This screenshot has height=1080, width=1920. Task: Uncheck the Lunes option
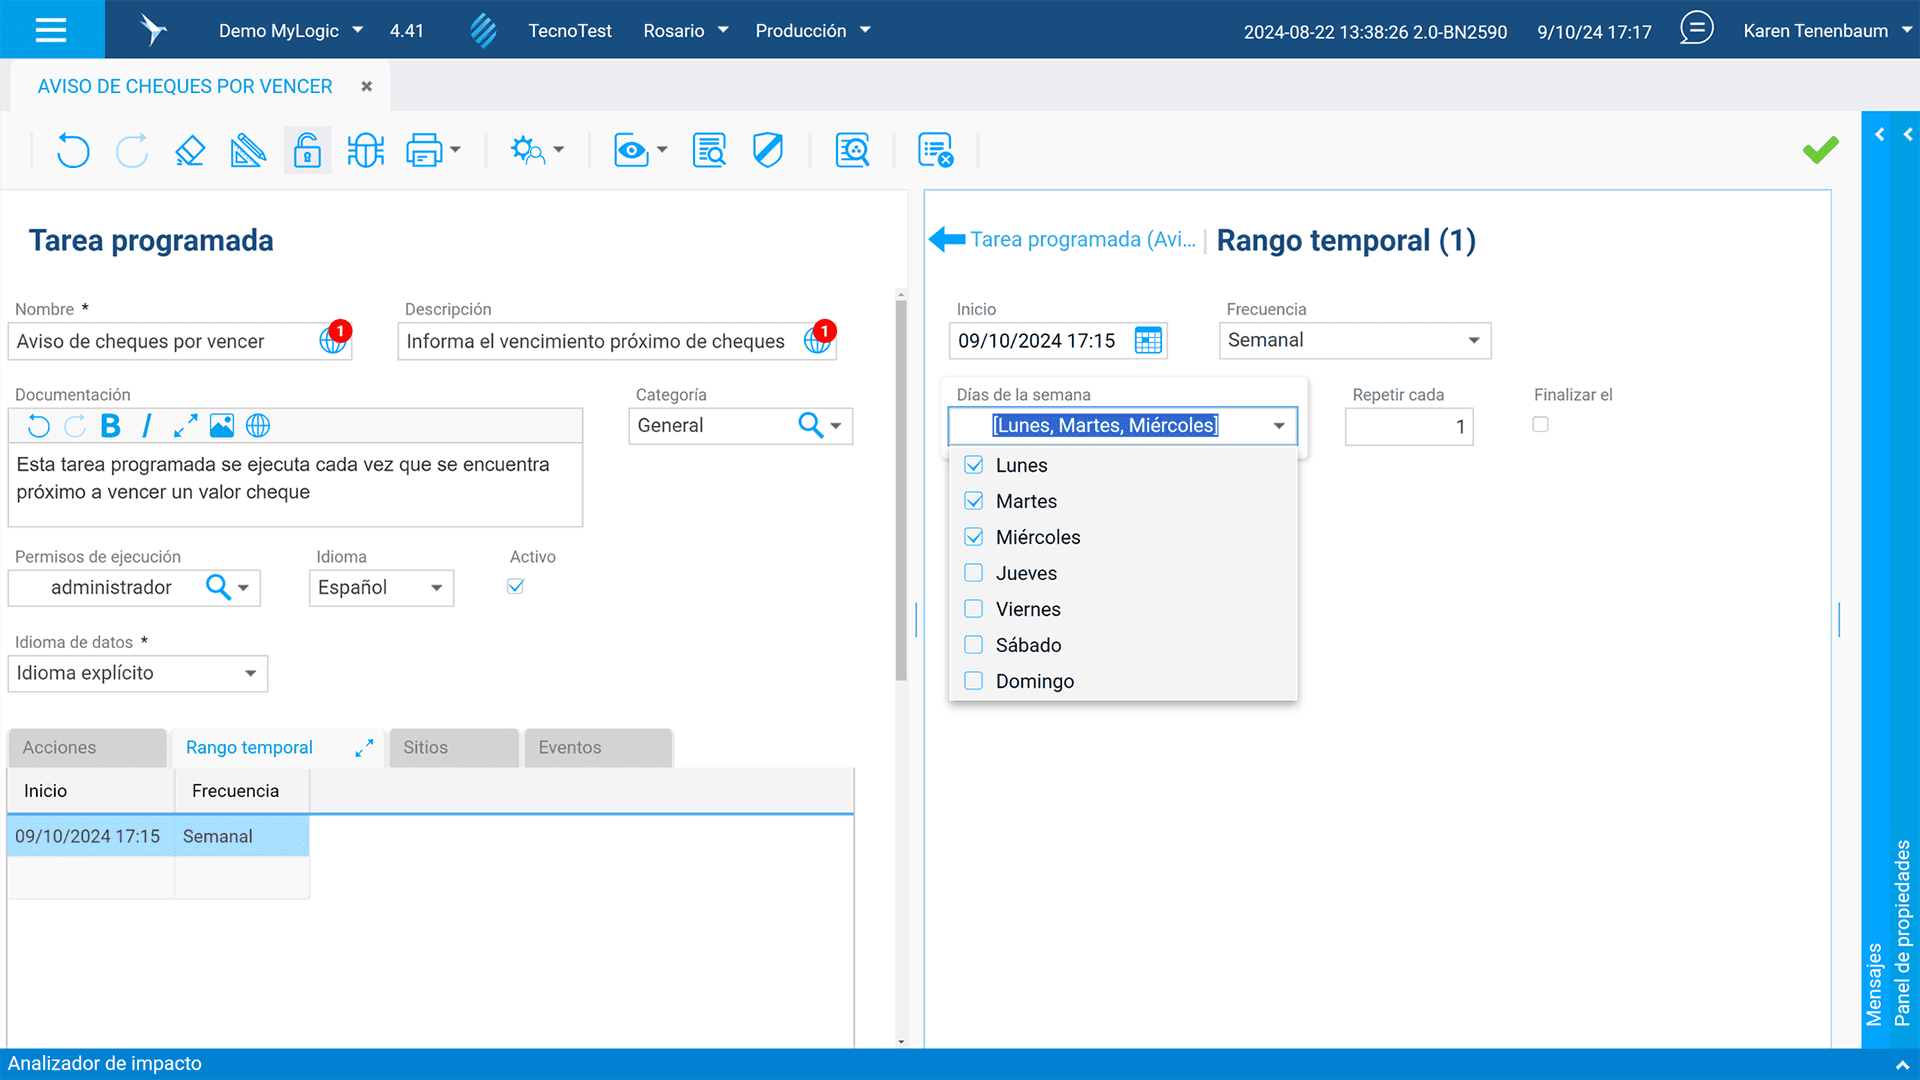973,465
